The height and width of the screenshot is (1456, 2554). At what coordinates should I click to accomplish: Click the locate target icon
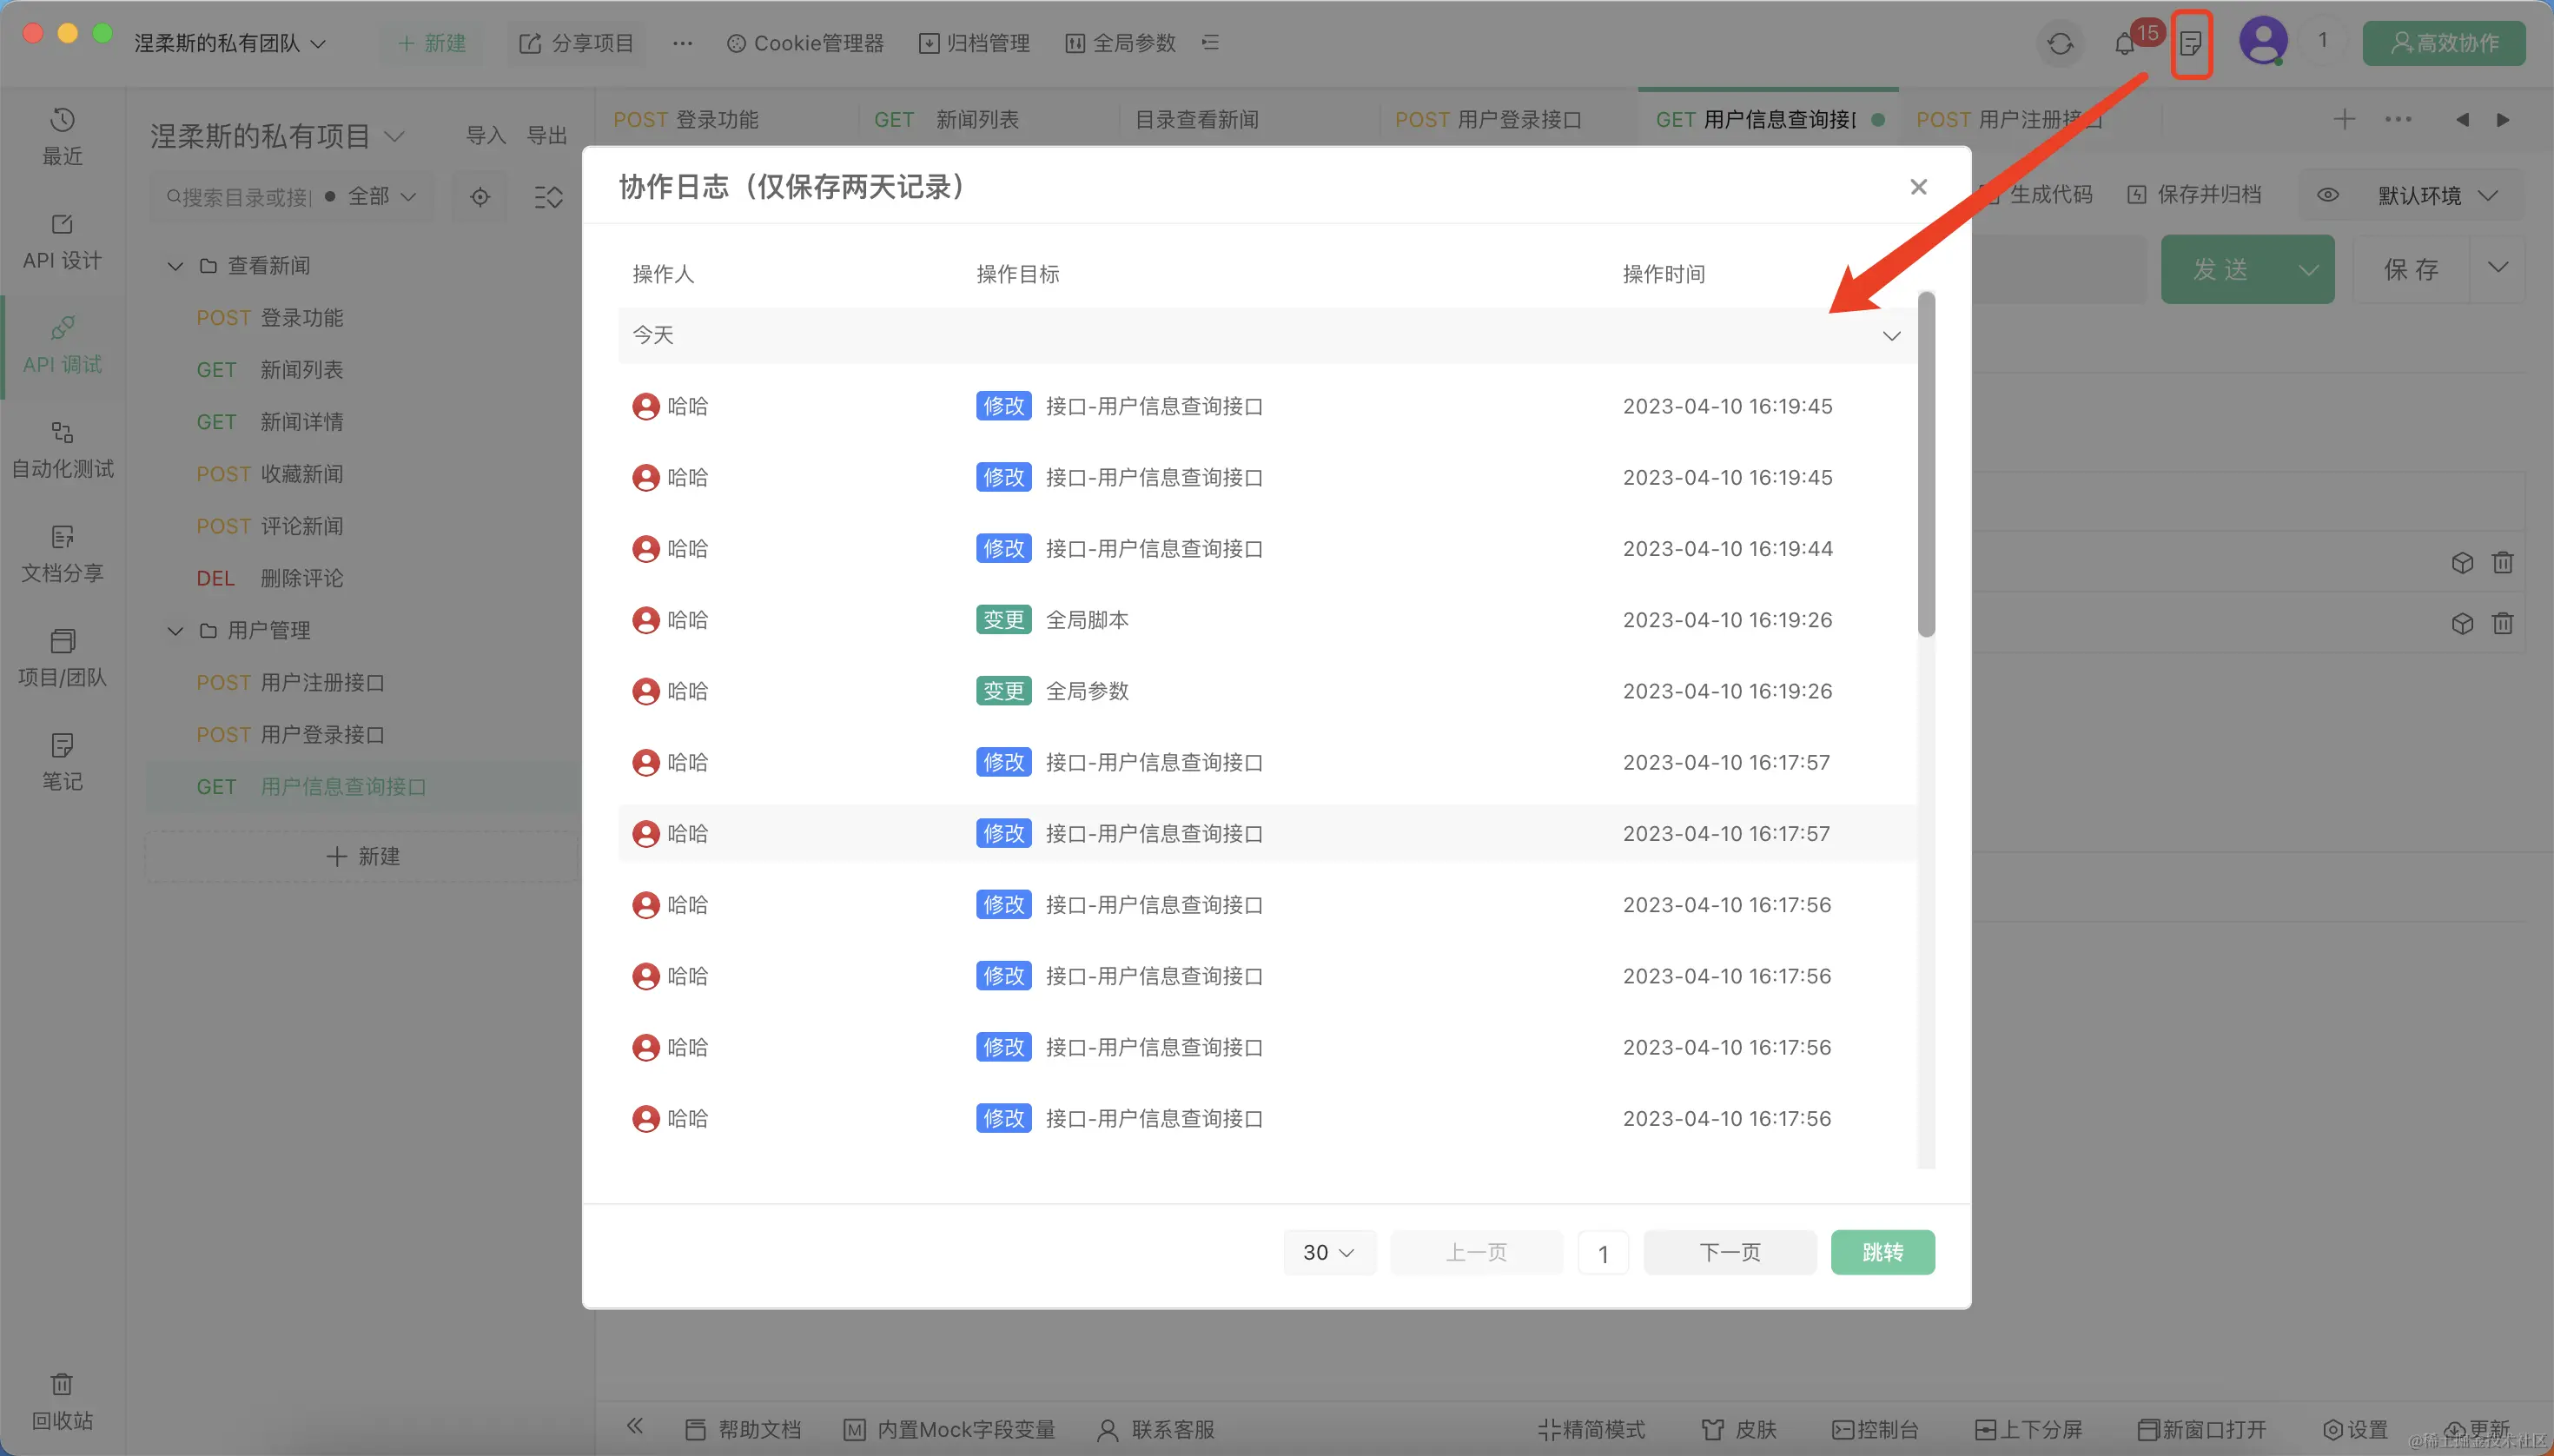pyautogui.click(x=480, y=197)
